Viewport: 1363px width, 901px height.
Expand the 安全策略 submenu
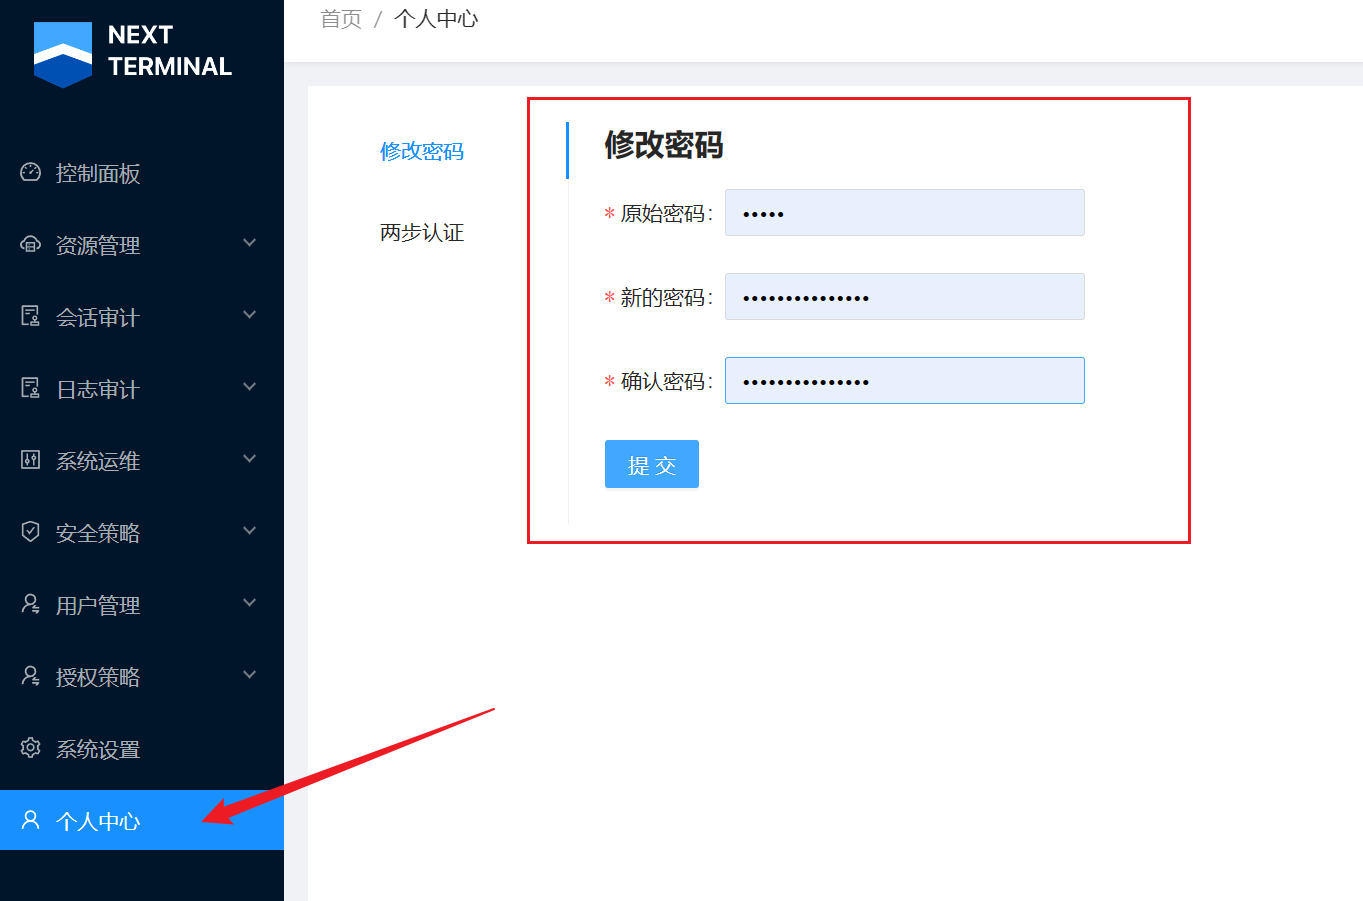(x=249, y=531)
